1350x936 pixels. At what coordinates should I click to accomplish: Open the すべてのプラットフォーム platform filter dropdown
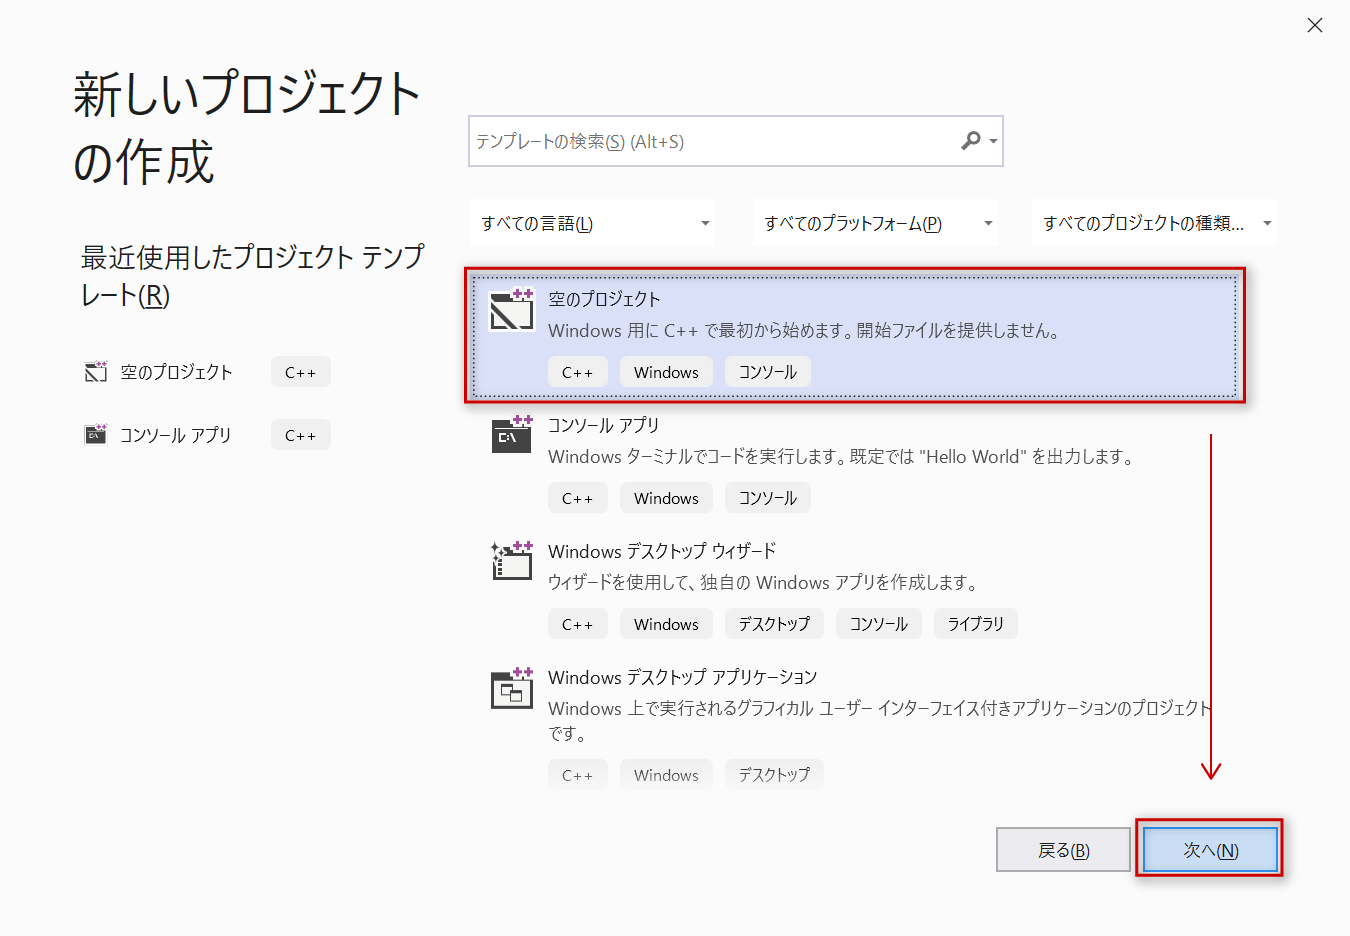click(x=875, y=223)
